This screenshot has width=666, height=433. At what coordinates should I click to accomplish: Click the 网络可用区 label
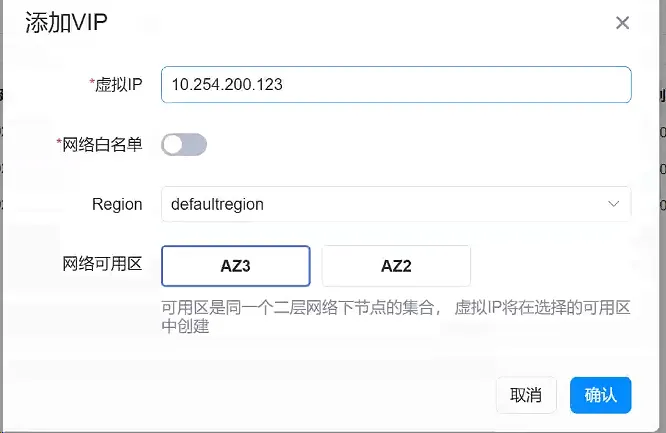(x=102, y=265)
